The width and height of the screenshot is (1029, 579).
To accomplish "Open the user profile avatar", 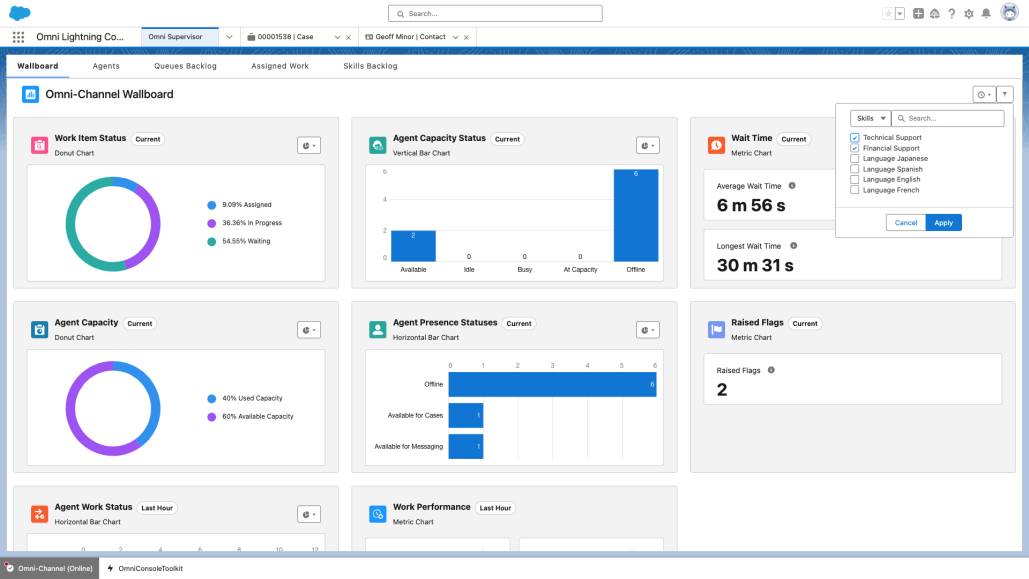I will coord(1009,12).
